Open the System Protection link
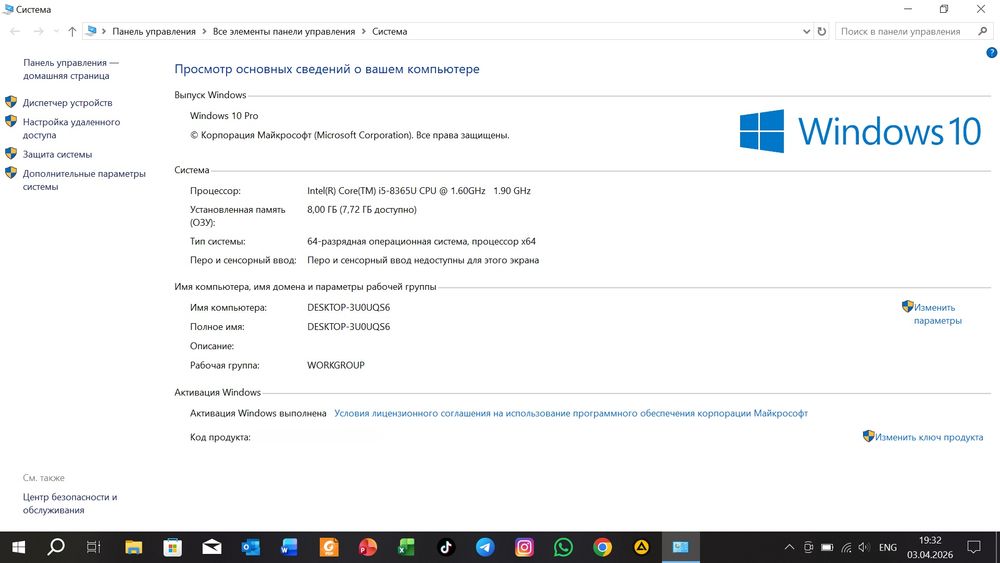This screenshot has height=563, width=1000. click(57, 154)
